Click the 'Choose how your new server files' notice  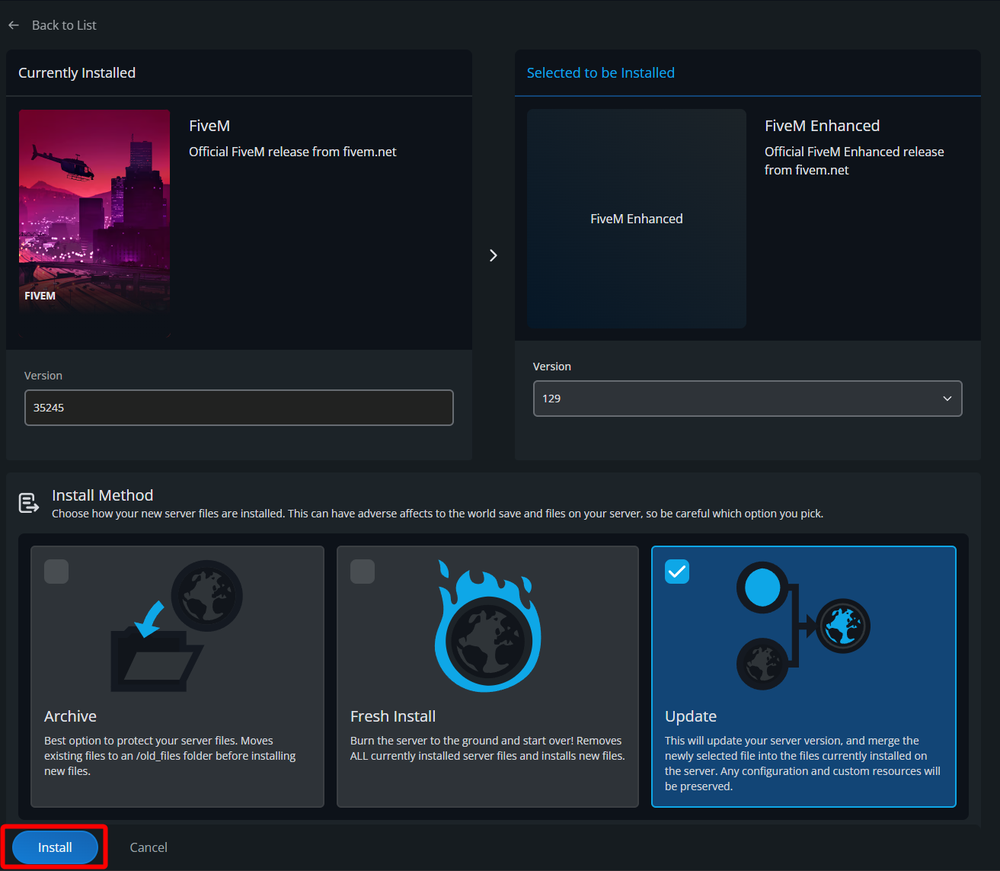click(x=438, y=513)
